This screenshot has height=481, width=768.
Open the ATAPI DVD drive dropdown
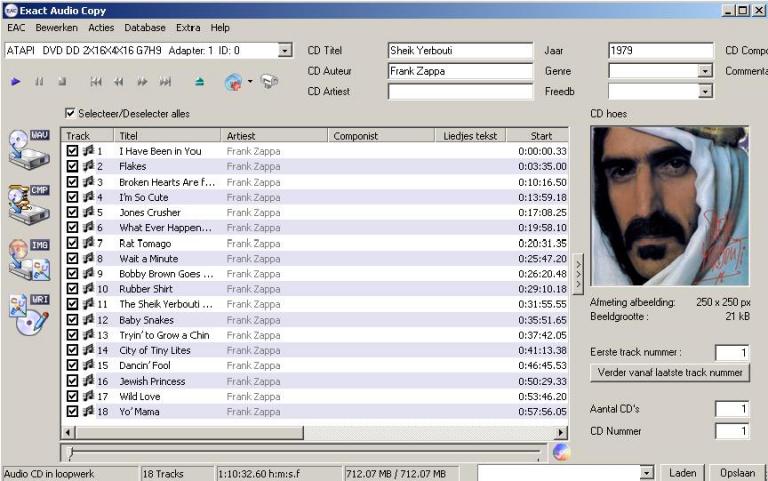pos(285,50)
